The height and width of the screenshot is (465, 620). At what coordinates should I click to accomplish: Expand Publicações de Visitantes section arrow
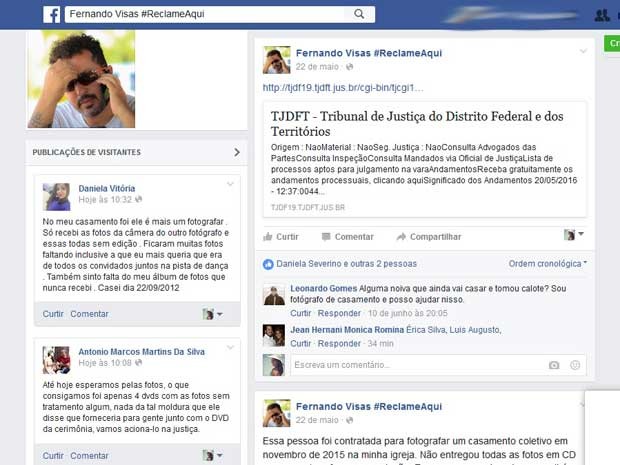pos(237,152)
